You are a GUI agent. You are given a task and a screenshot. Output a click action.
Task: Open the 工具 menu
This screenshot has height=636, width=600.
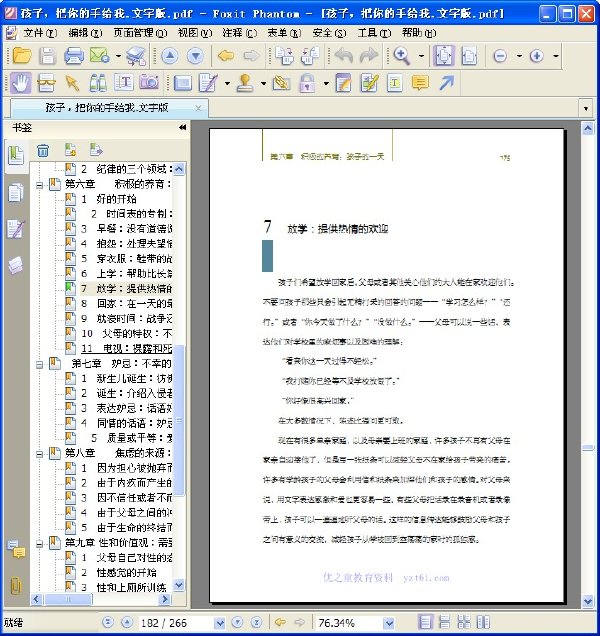tap(374, 33)
